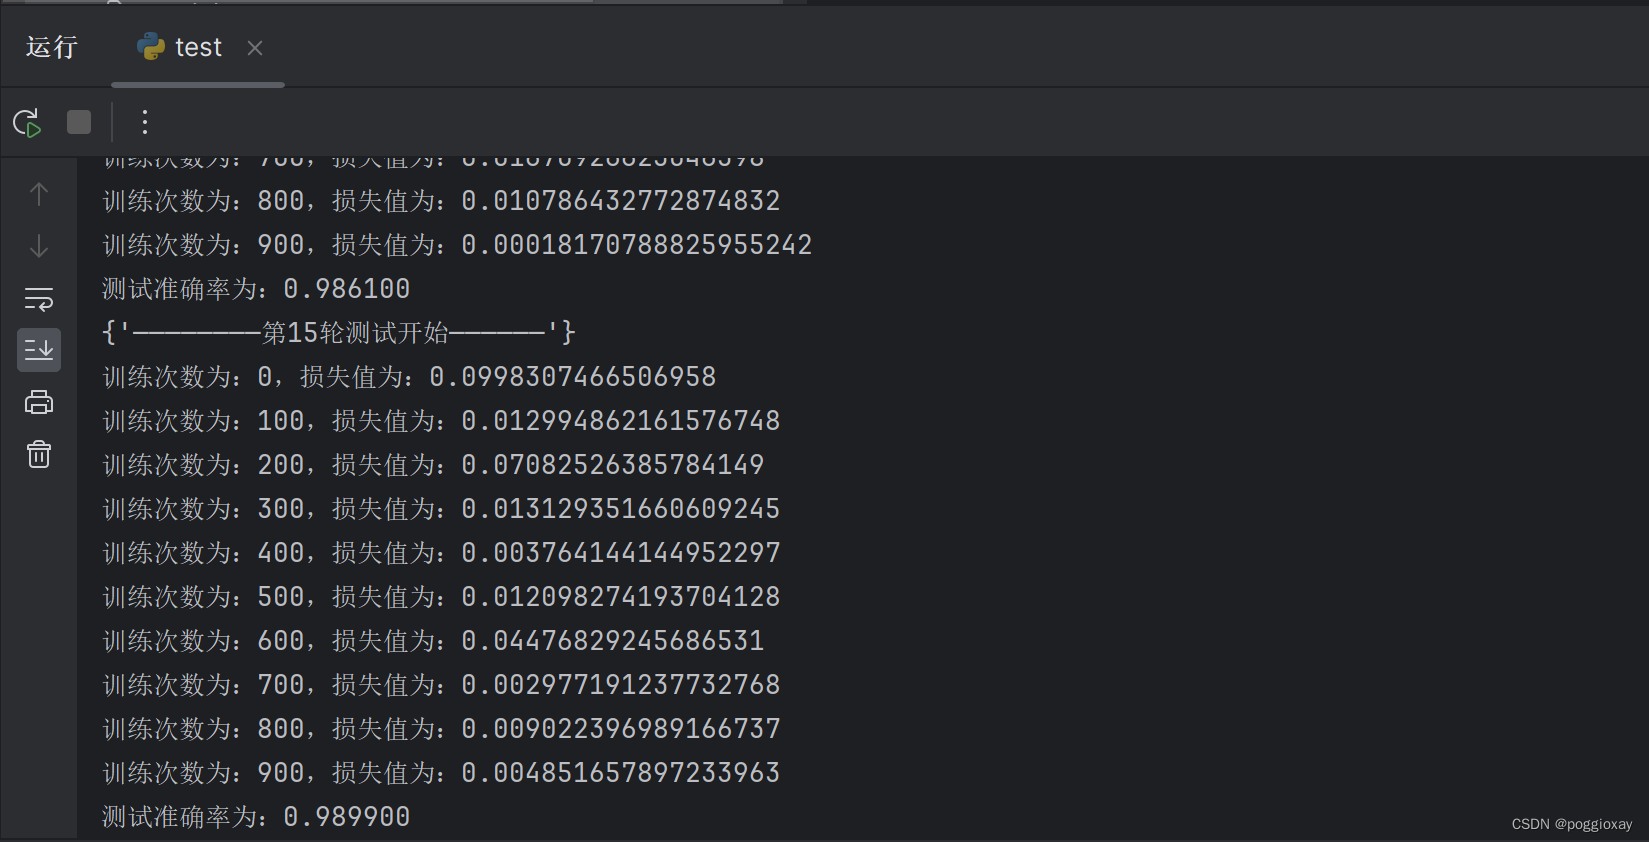1649x842 pixels.
Task: Click loss value 0.004851657897233963
Action: (x=621, y=773)
